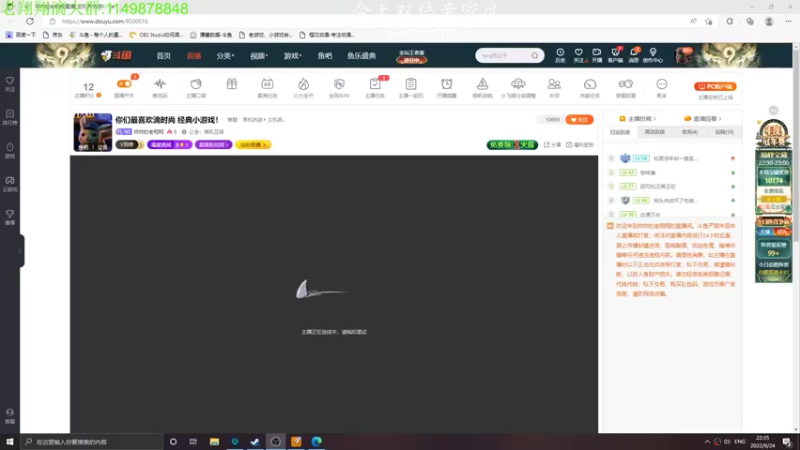Expand the 游戏 dropdown menu
Image resolution: width=800 pixels, height=450 pixels.
[292, 56]
